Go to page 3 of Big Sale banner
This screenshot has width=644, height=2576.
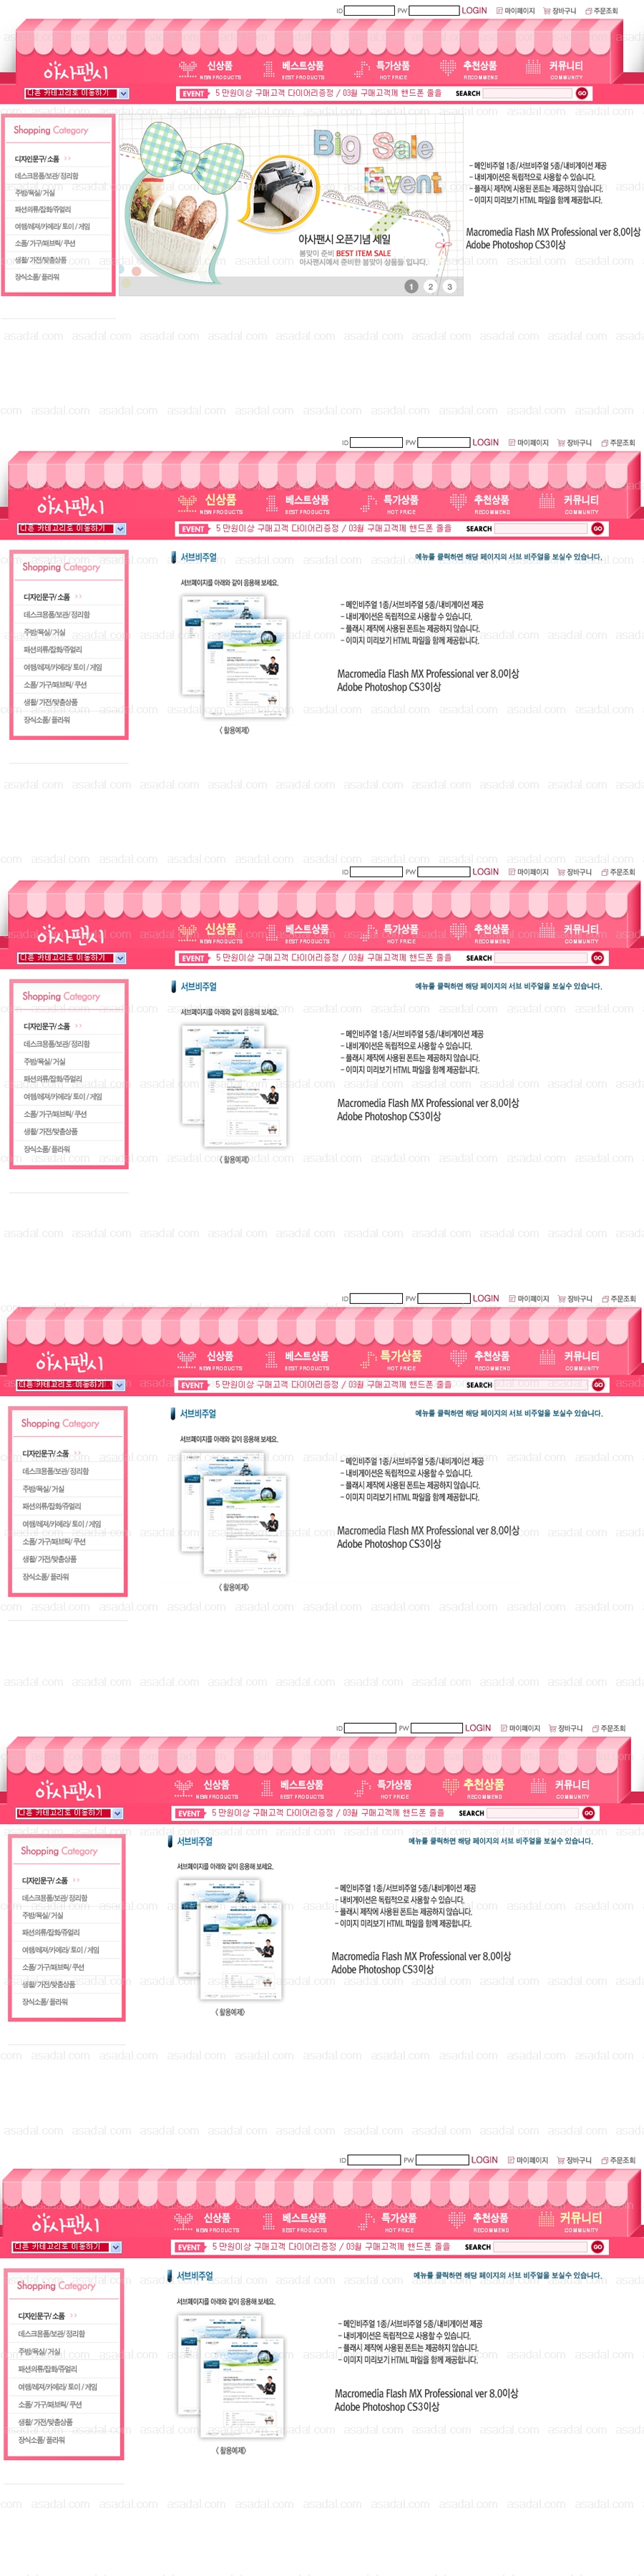click(449, 286)
